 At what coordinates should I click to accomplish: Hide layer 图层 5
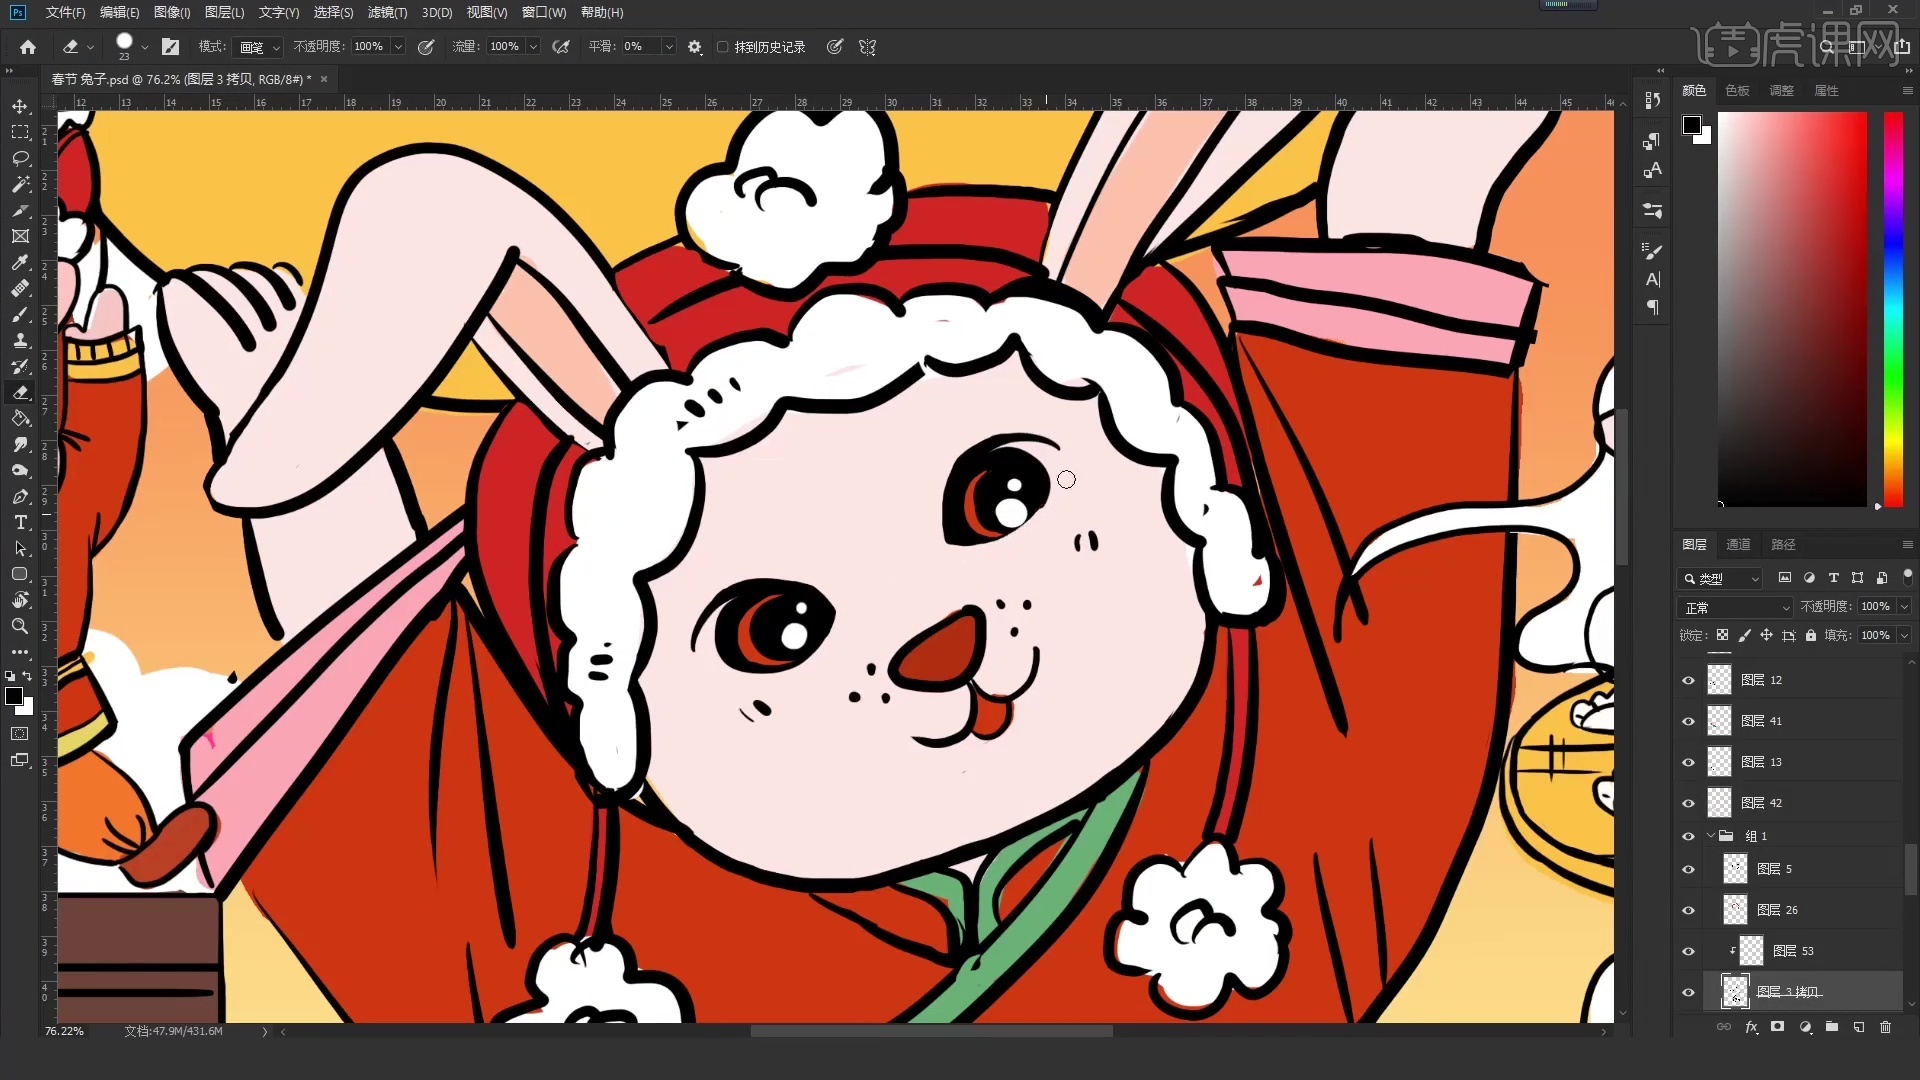(x=1688, y=869)
